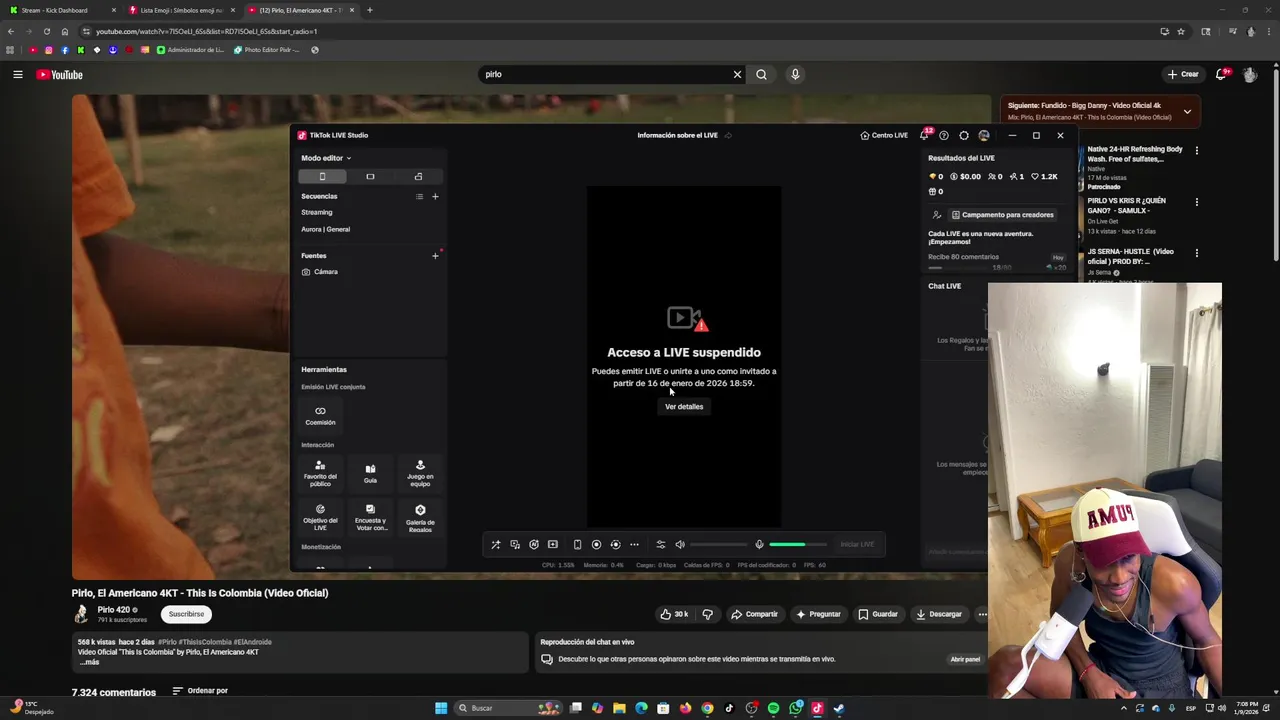Open the Coemisión tool
Screen dimensions: 1280x720
point(320,415)
